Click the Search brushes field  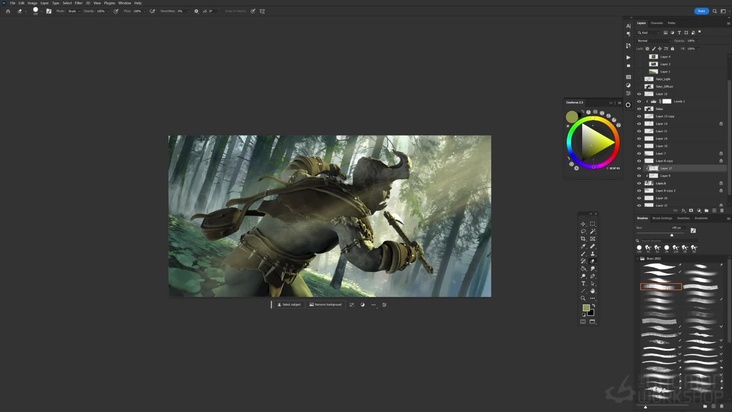point(667,241)
